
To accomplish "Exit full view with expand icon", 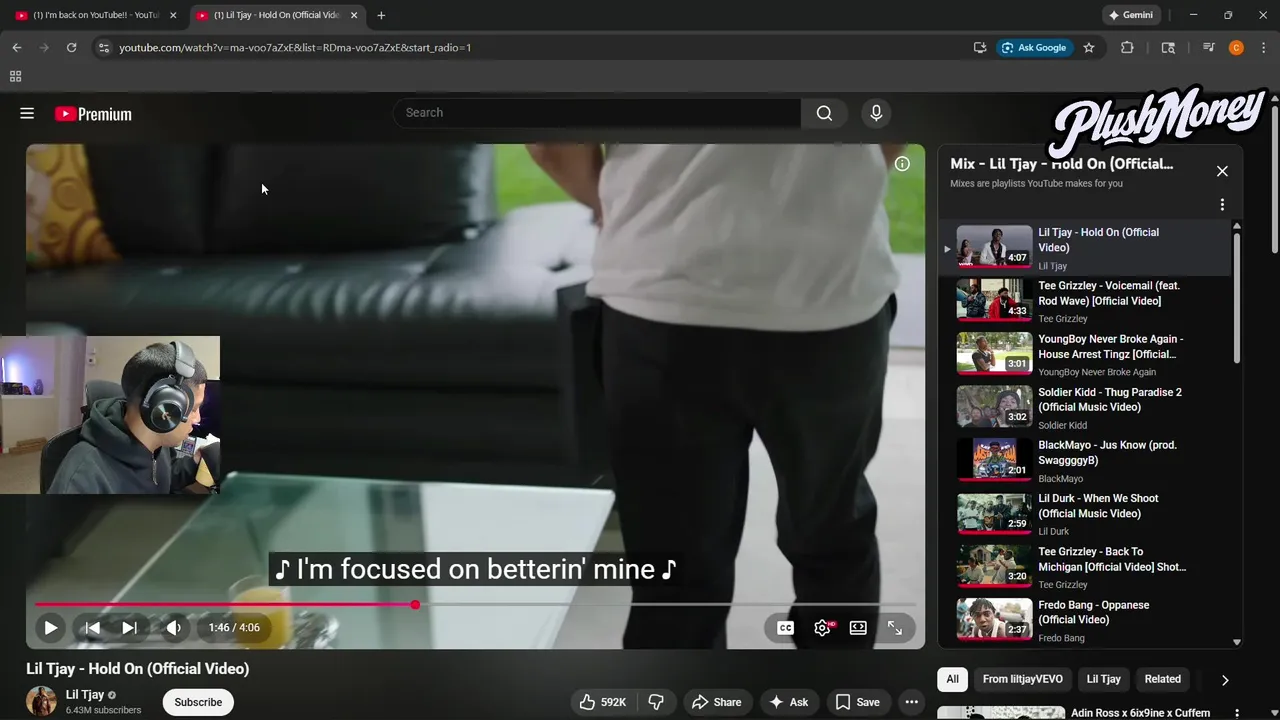I will click(x=895, y=628).
